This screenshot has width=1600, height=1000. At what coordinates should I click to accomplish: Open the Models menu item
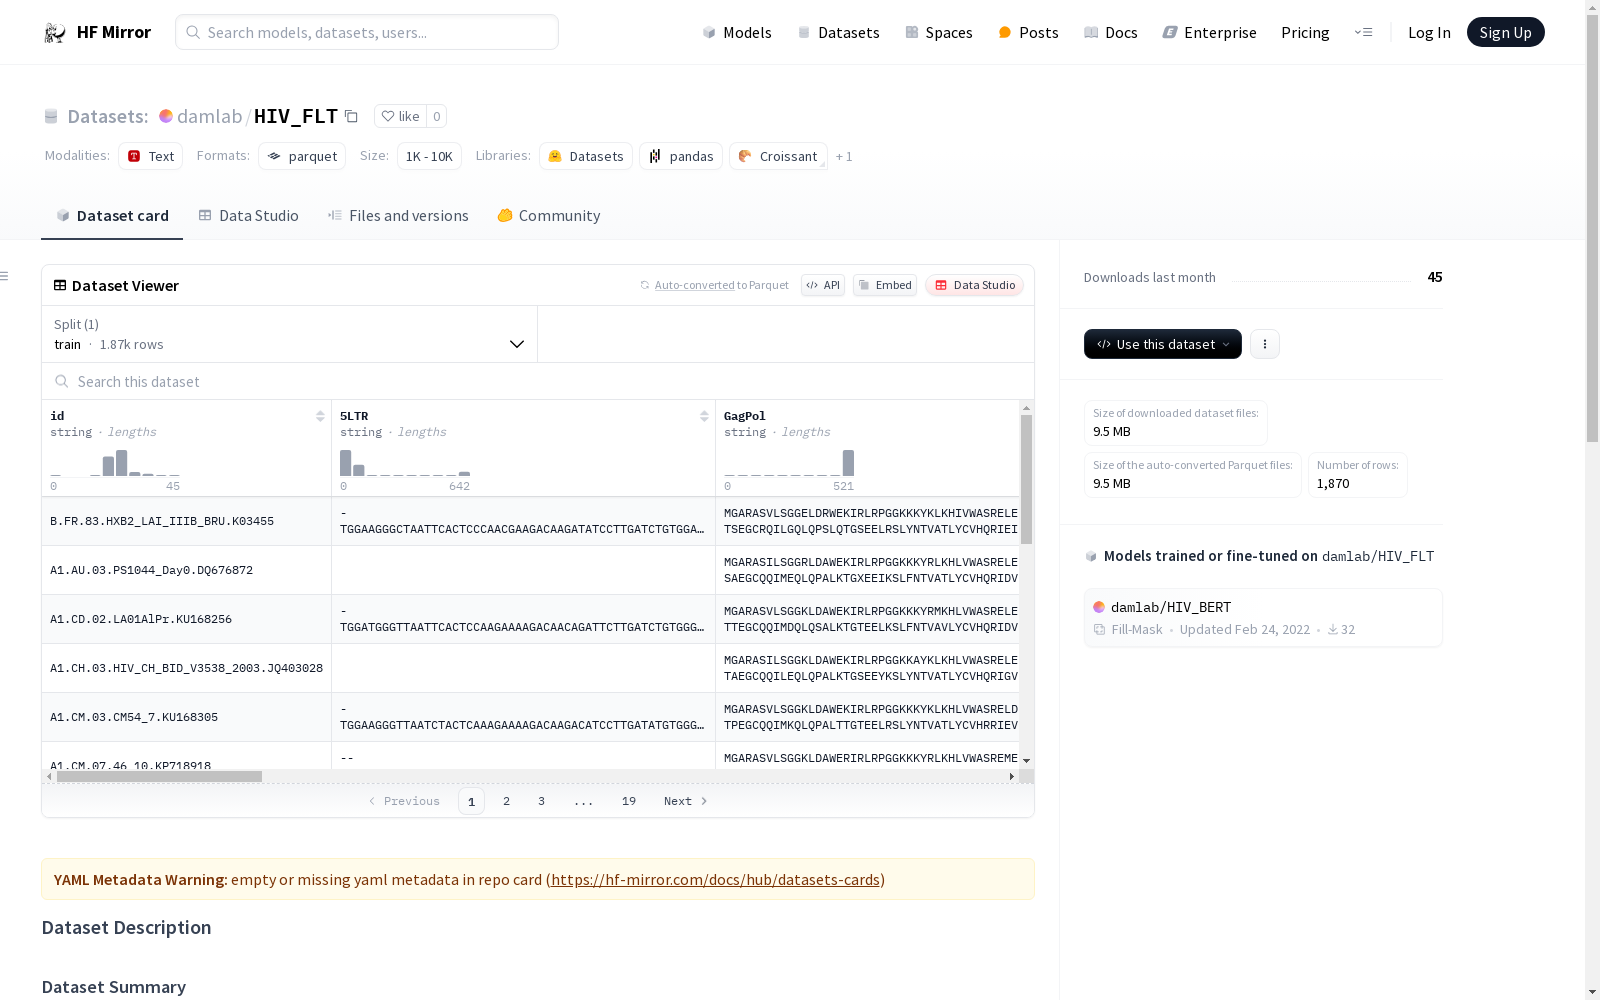(737, 32)
